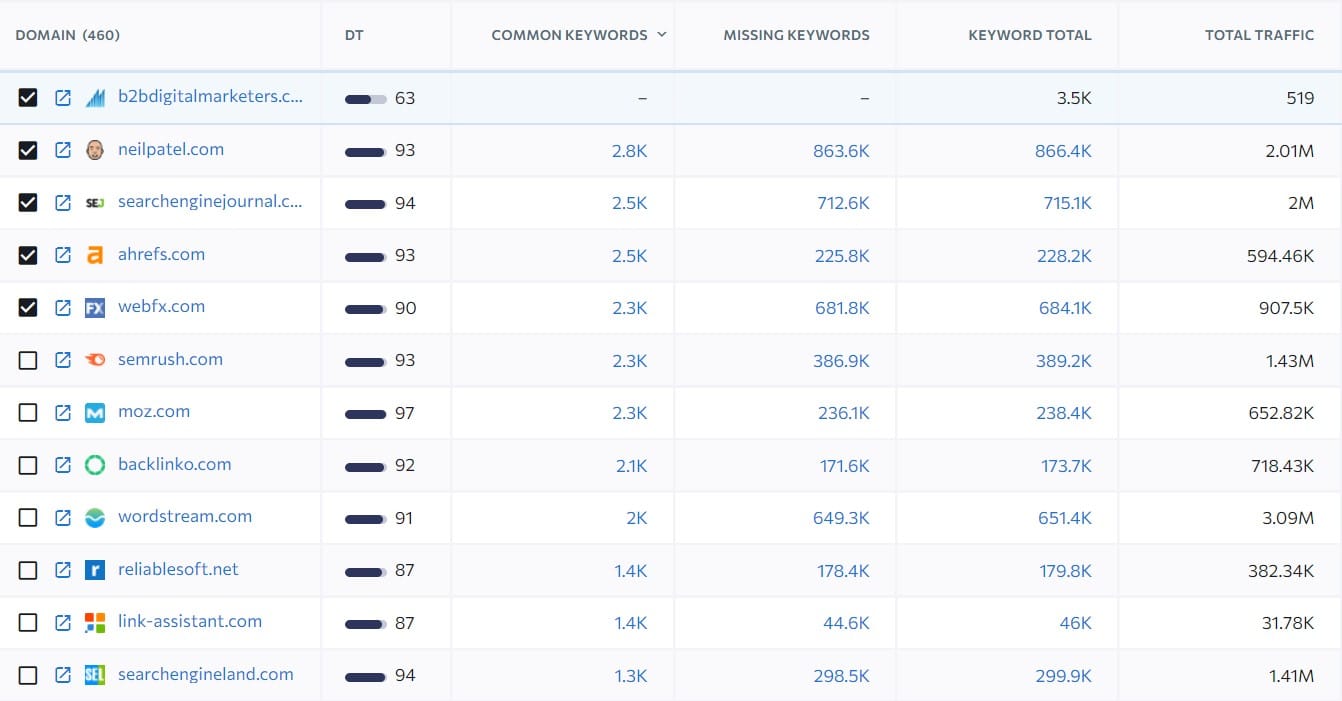The height and width of the screenshot is (701, 1342).
Task: Check the searchengineland.com checkbox
Action: click(x=28, y=675)
